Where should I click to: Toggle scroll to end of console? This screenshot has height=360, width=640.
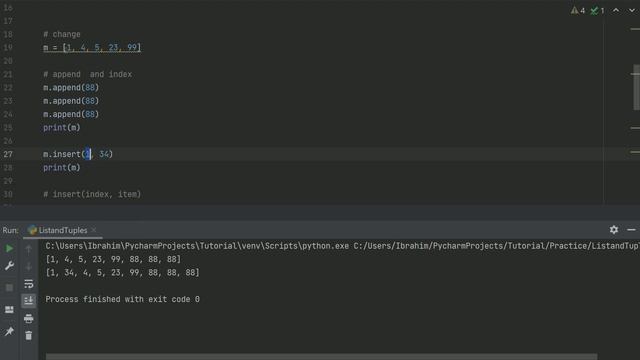point(29,301)
